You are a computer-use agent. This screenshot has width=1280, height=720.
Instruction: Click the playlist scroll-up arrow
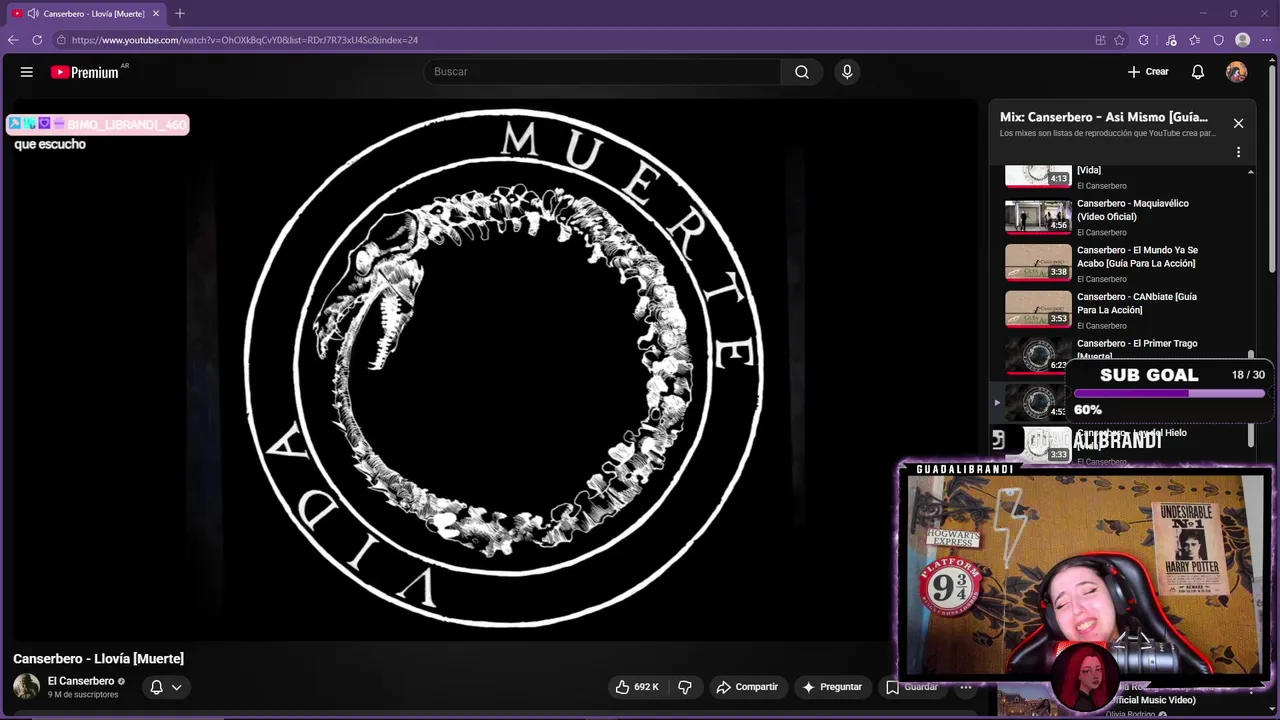pos(1250,172)
